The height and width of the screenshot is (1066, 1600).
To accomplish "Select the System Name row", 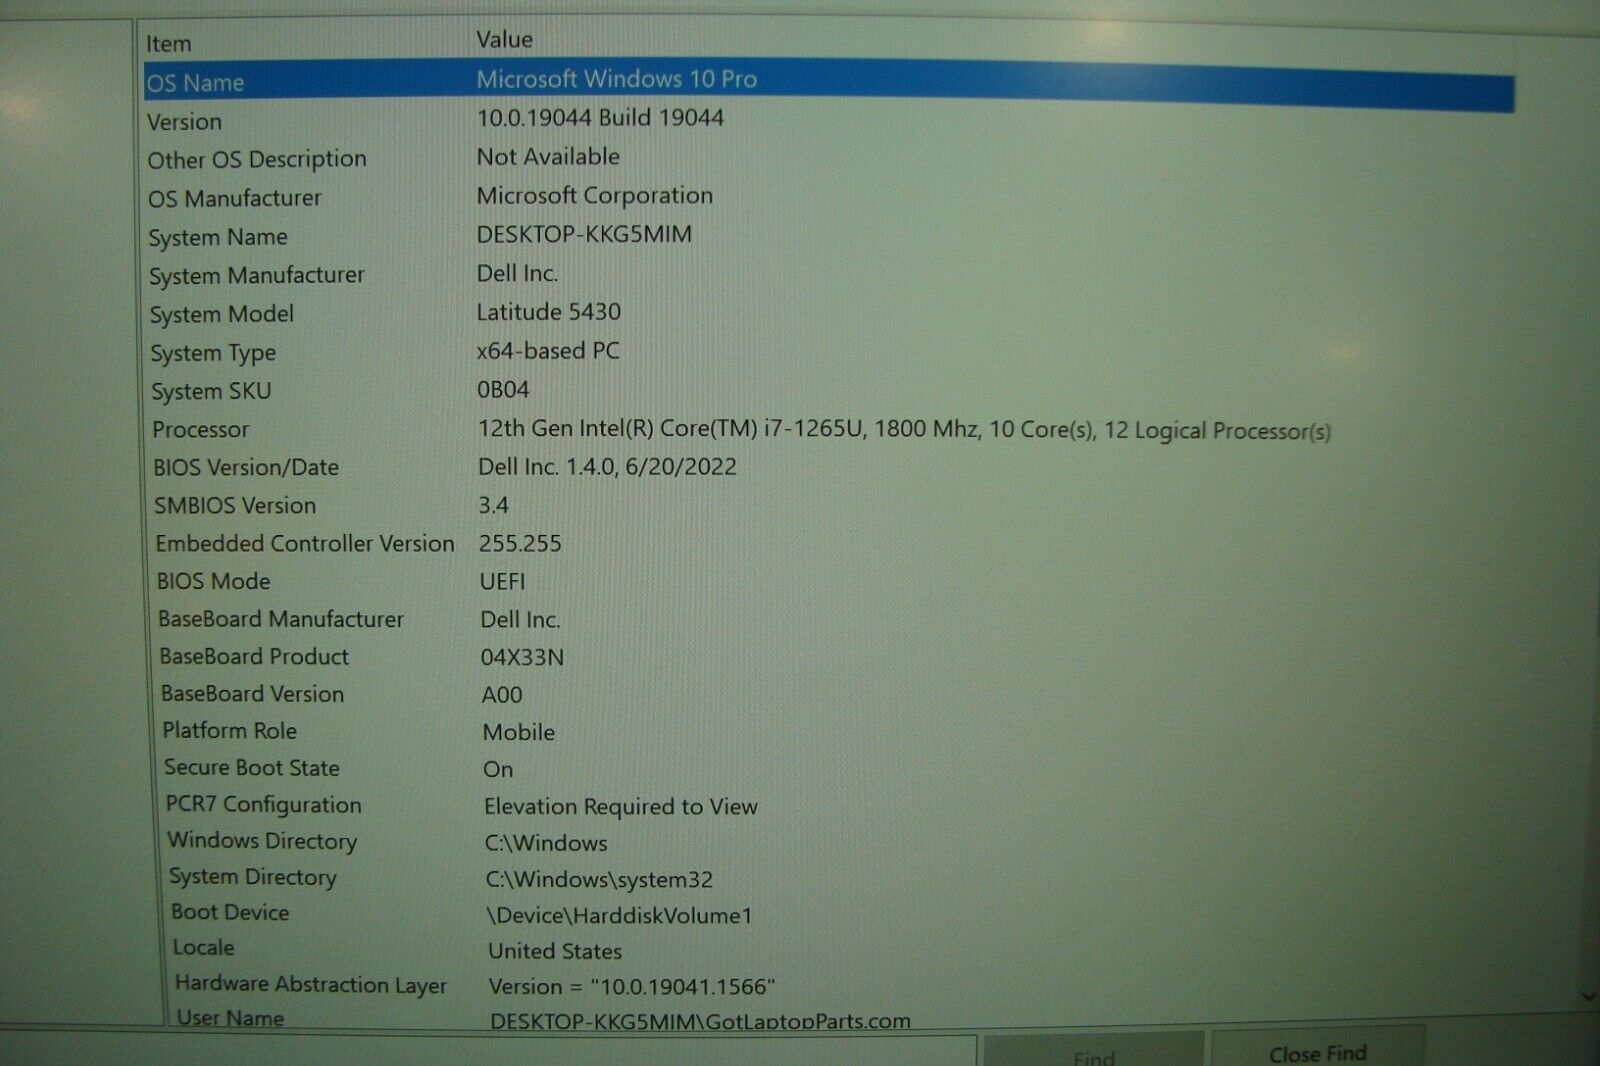I will (828, 237).
